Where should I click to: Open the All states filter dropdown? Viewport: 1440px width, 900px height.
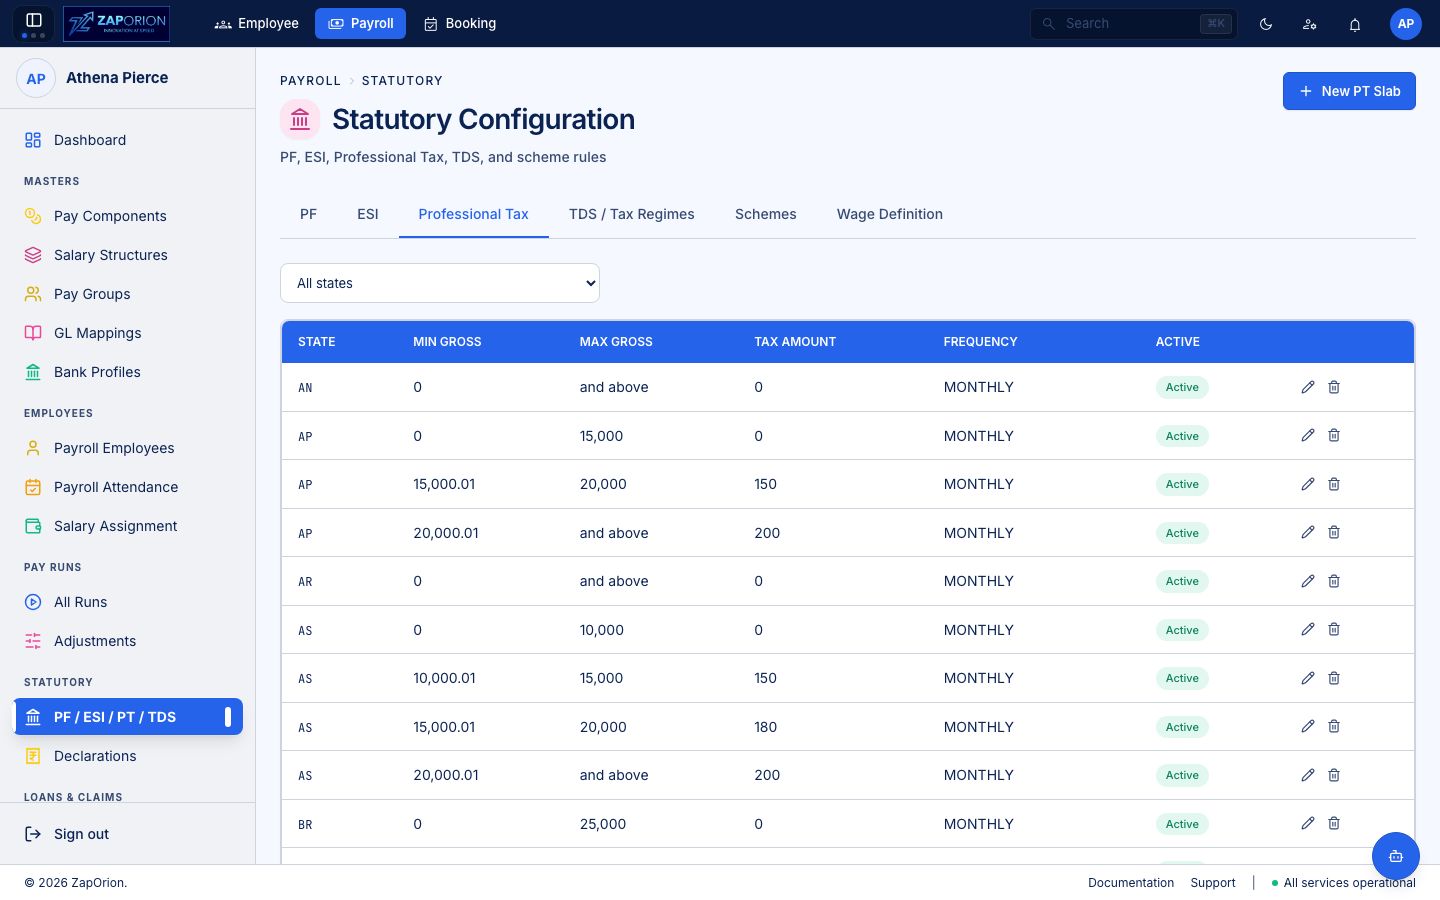point(440,283)
